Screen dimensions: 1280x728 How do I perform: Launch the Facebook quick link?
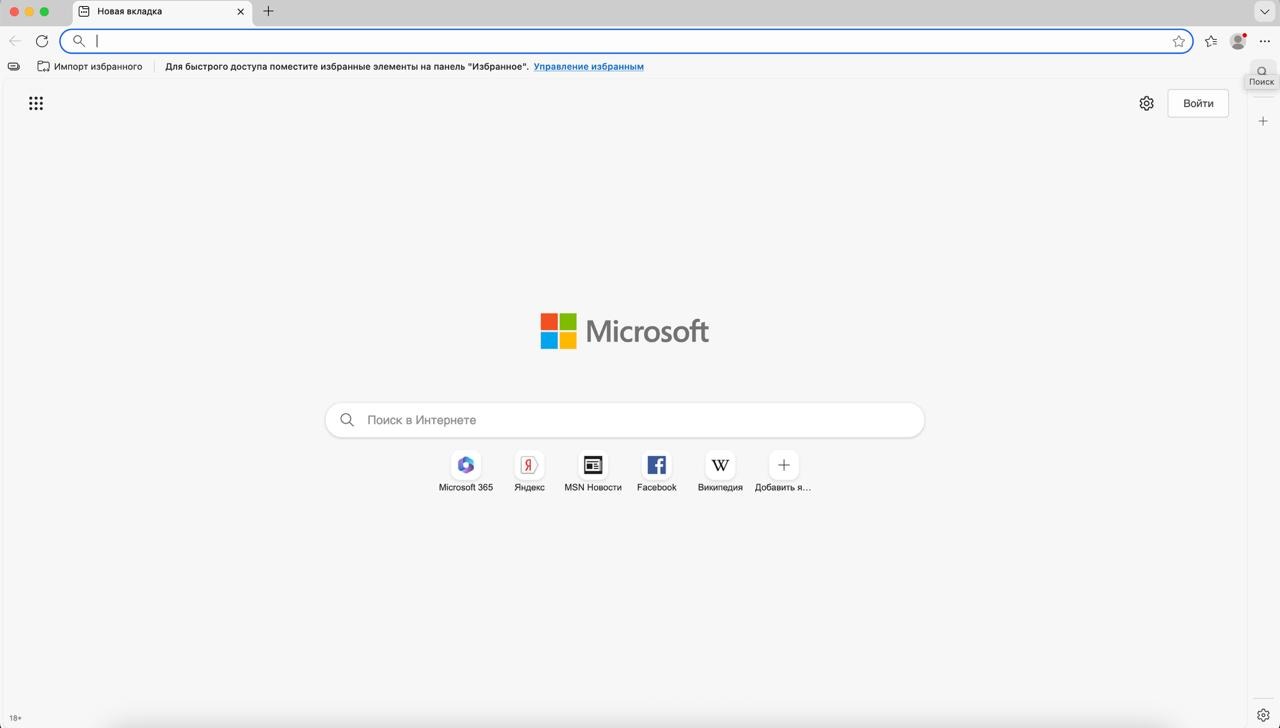click(656, 471)
